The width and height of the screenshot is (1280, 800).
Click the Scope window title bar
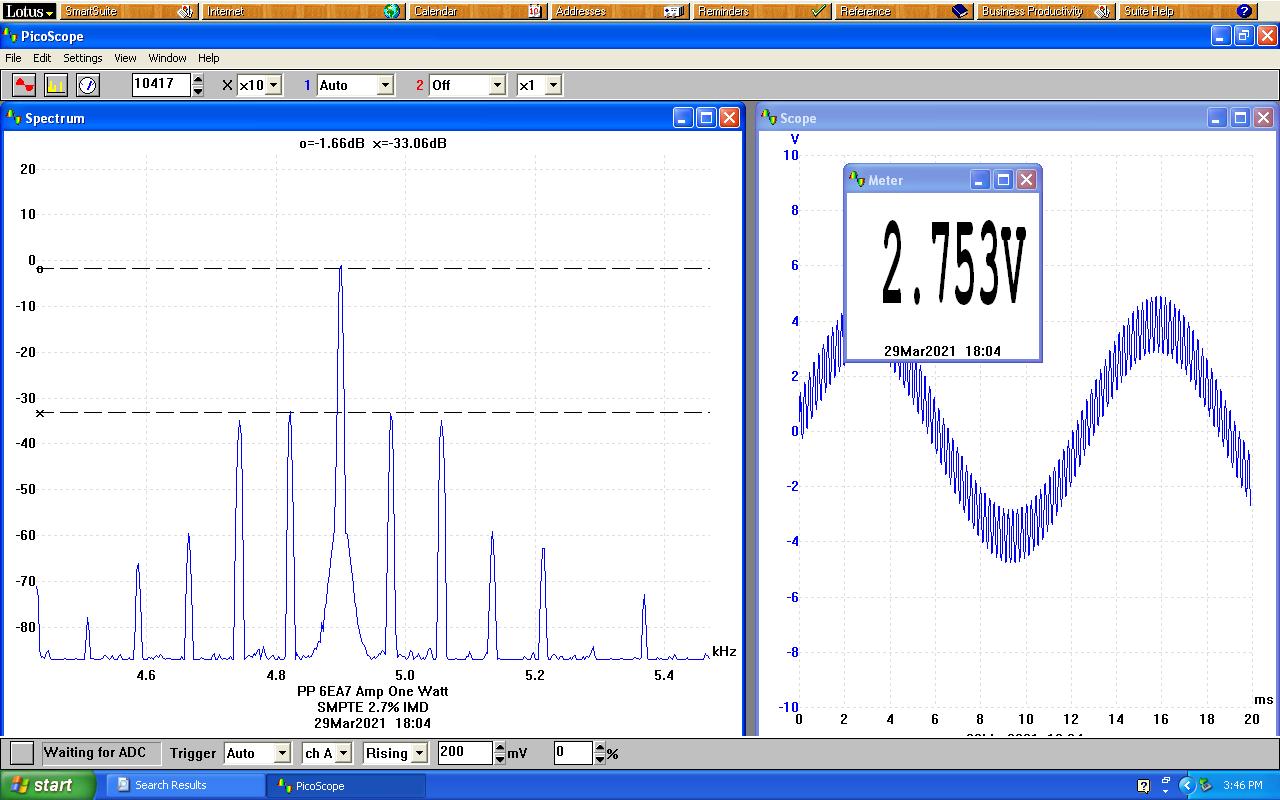click(x=1018, y=118)
